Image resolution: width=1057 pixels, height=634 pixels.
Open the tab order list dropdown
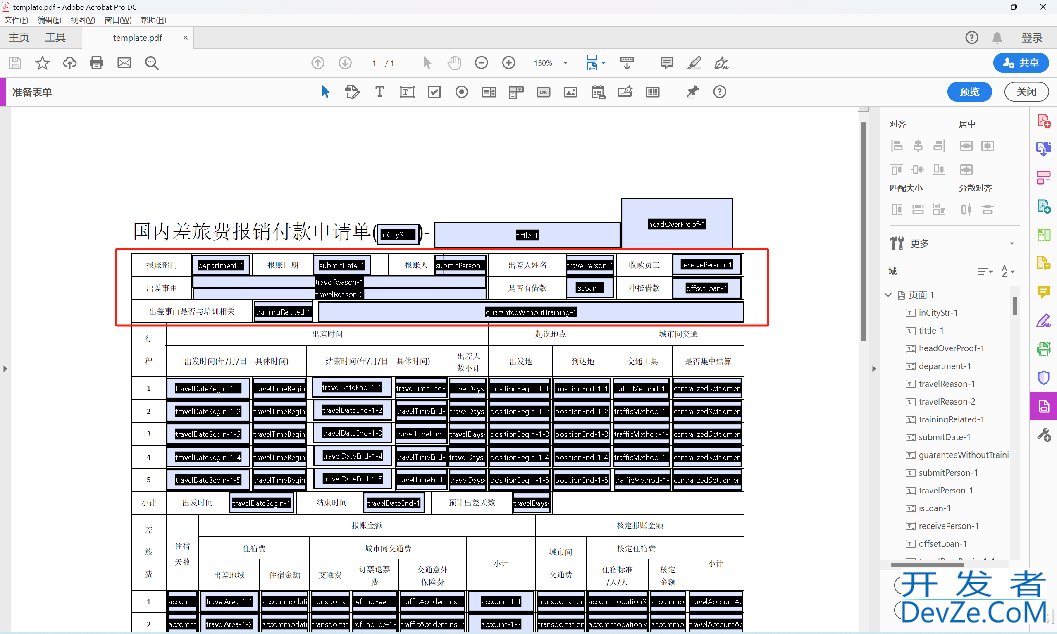pos(985,271)
